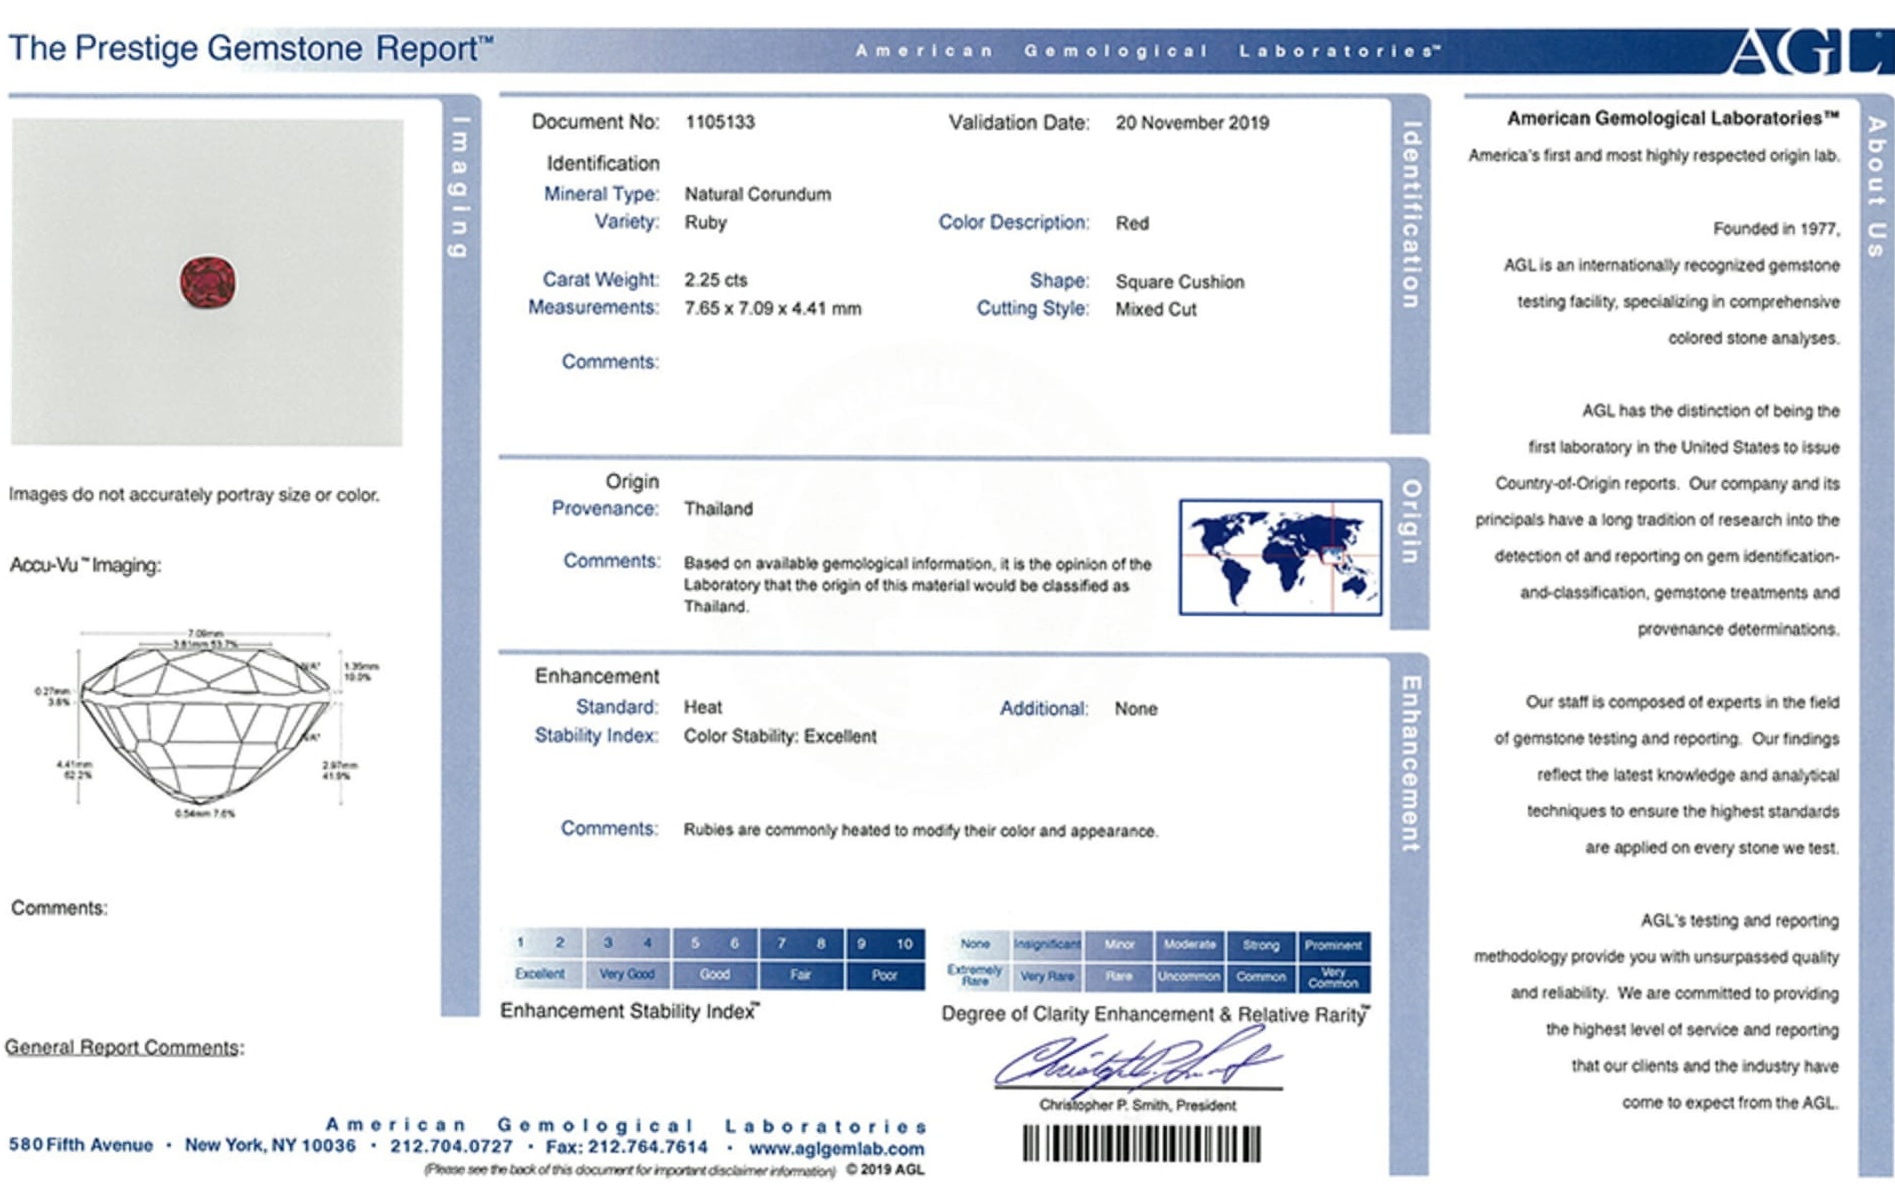Click the Accu-Vu Imaging label
Screen dimensions: 1895x1184
(86, 565)
